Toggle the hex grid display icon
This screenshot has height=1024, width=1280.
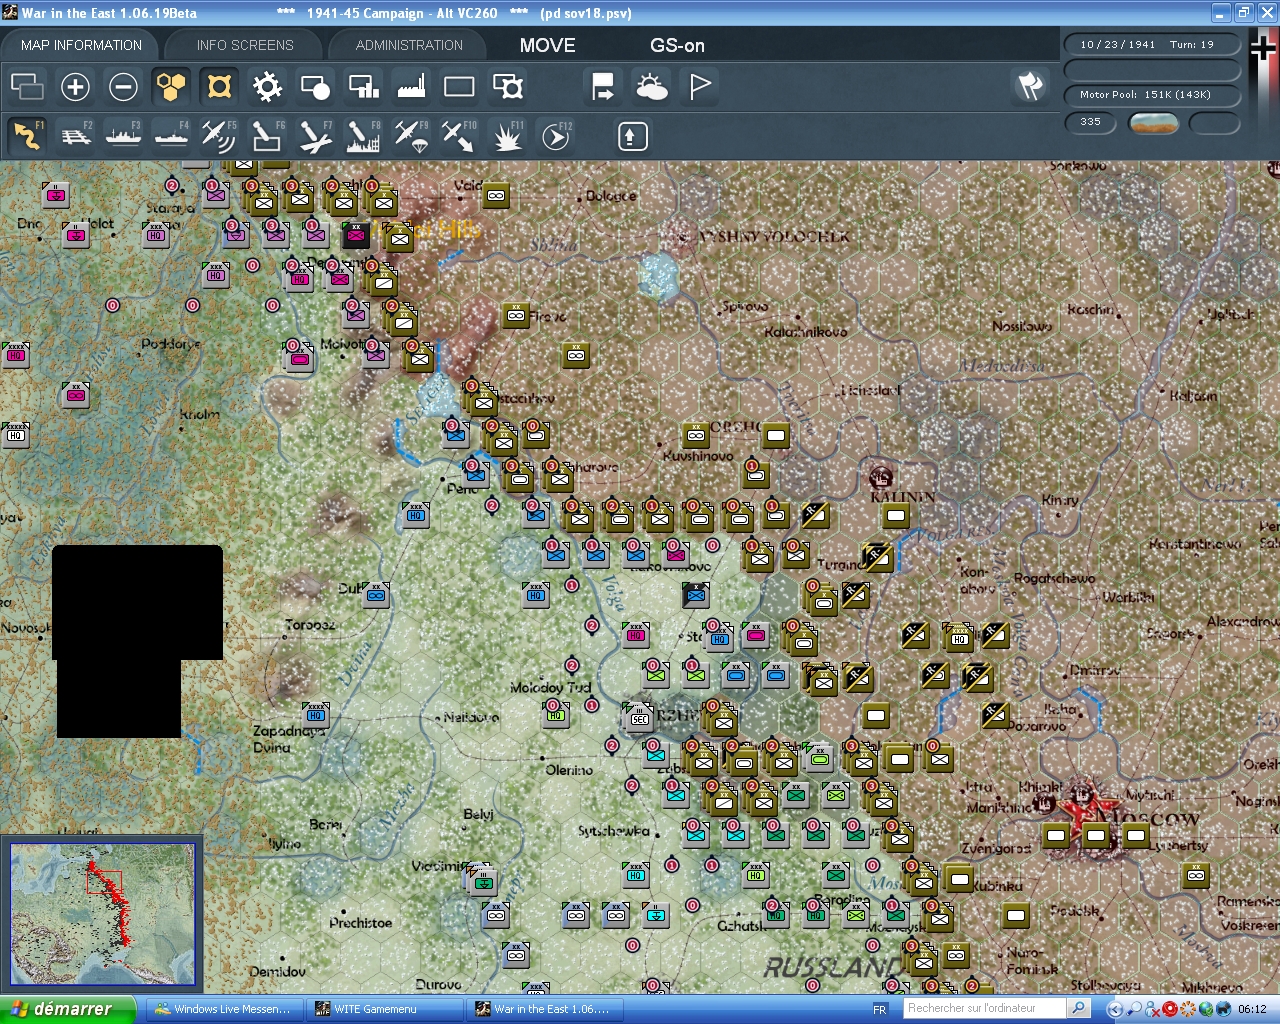pyautogui.click(x=171, y=87)
